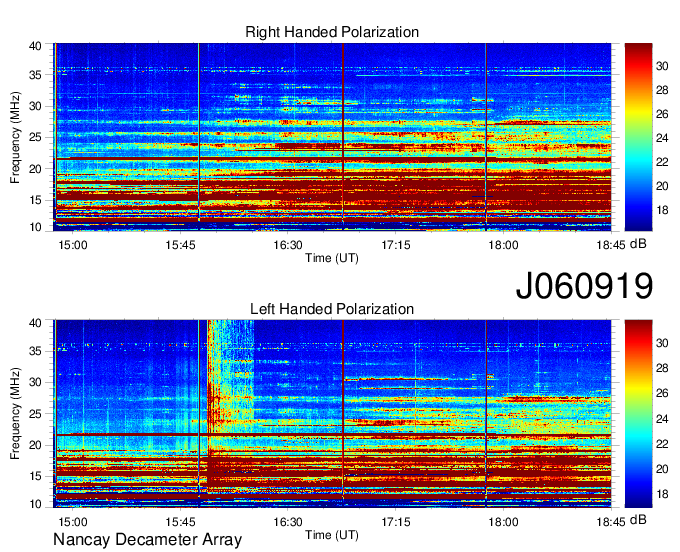
Task: Click the 17:15 time tick under the left-handed plot
Action: point(396,522)
